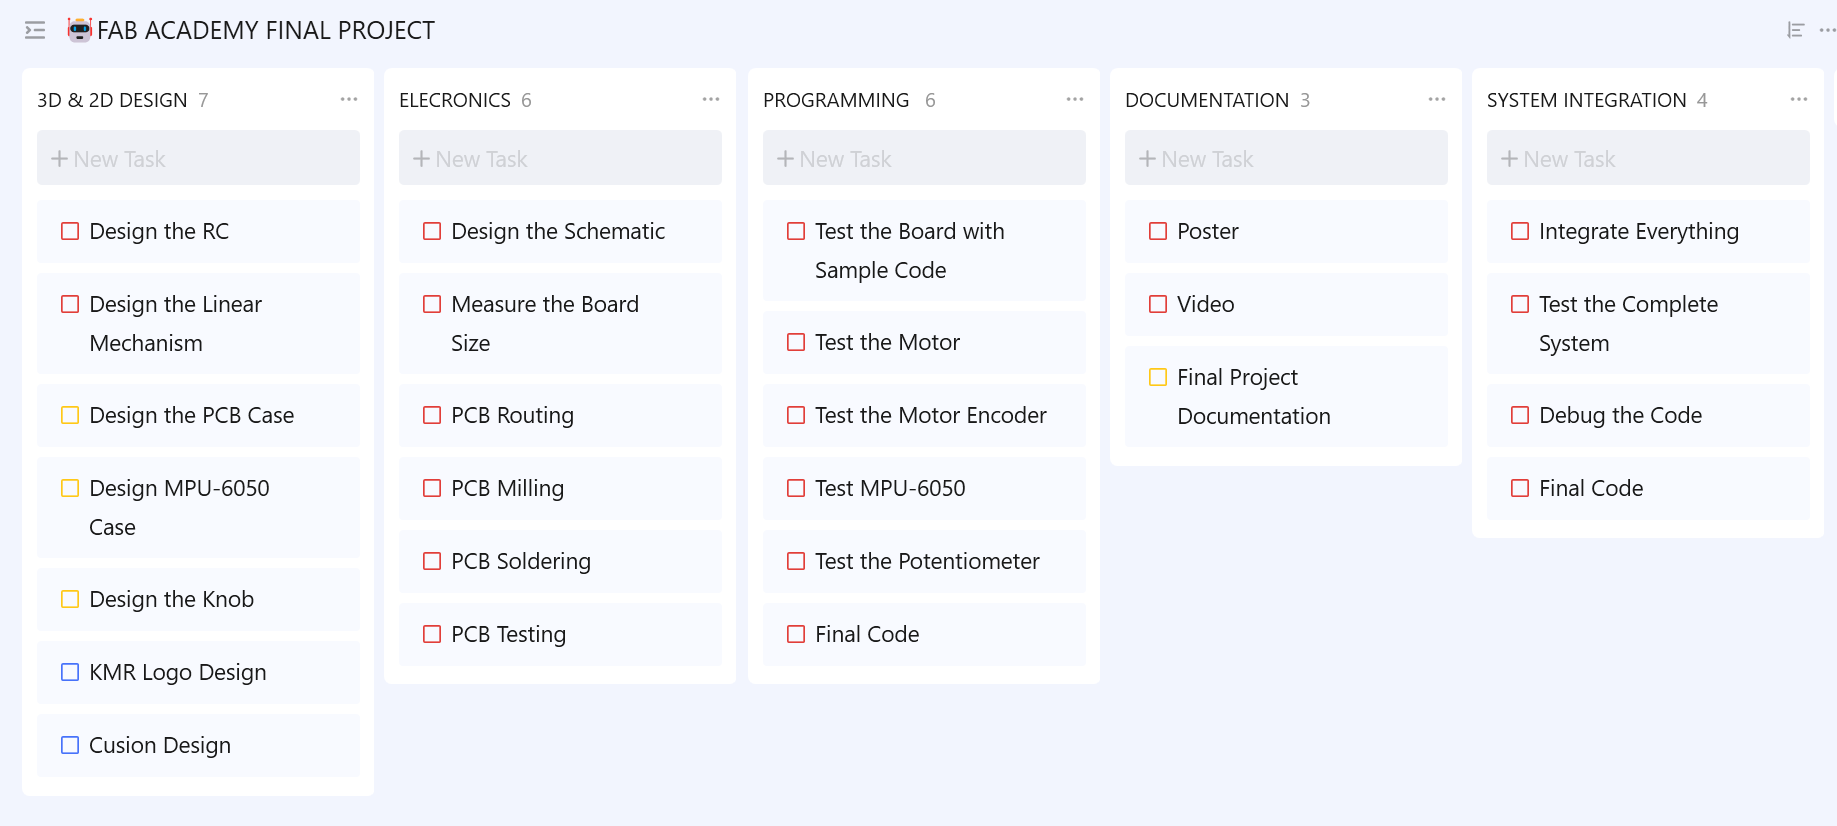Open the outline view icon at top right
This screenshot has width=1837, height=826.
click(1795, 30)
